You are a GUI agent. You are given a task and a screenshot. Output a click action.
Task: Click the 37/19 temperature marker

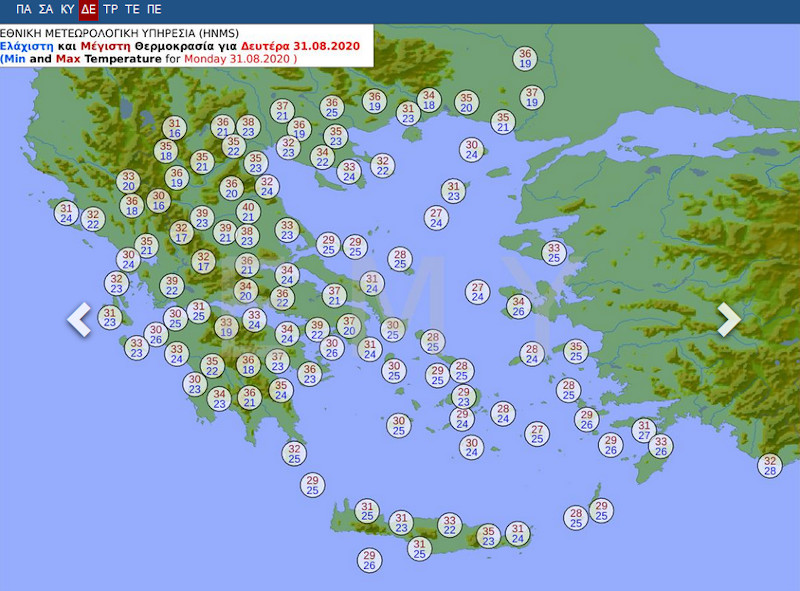click(x=532, y=97)
